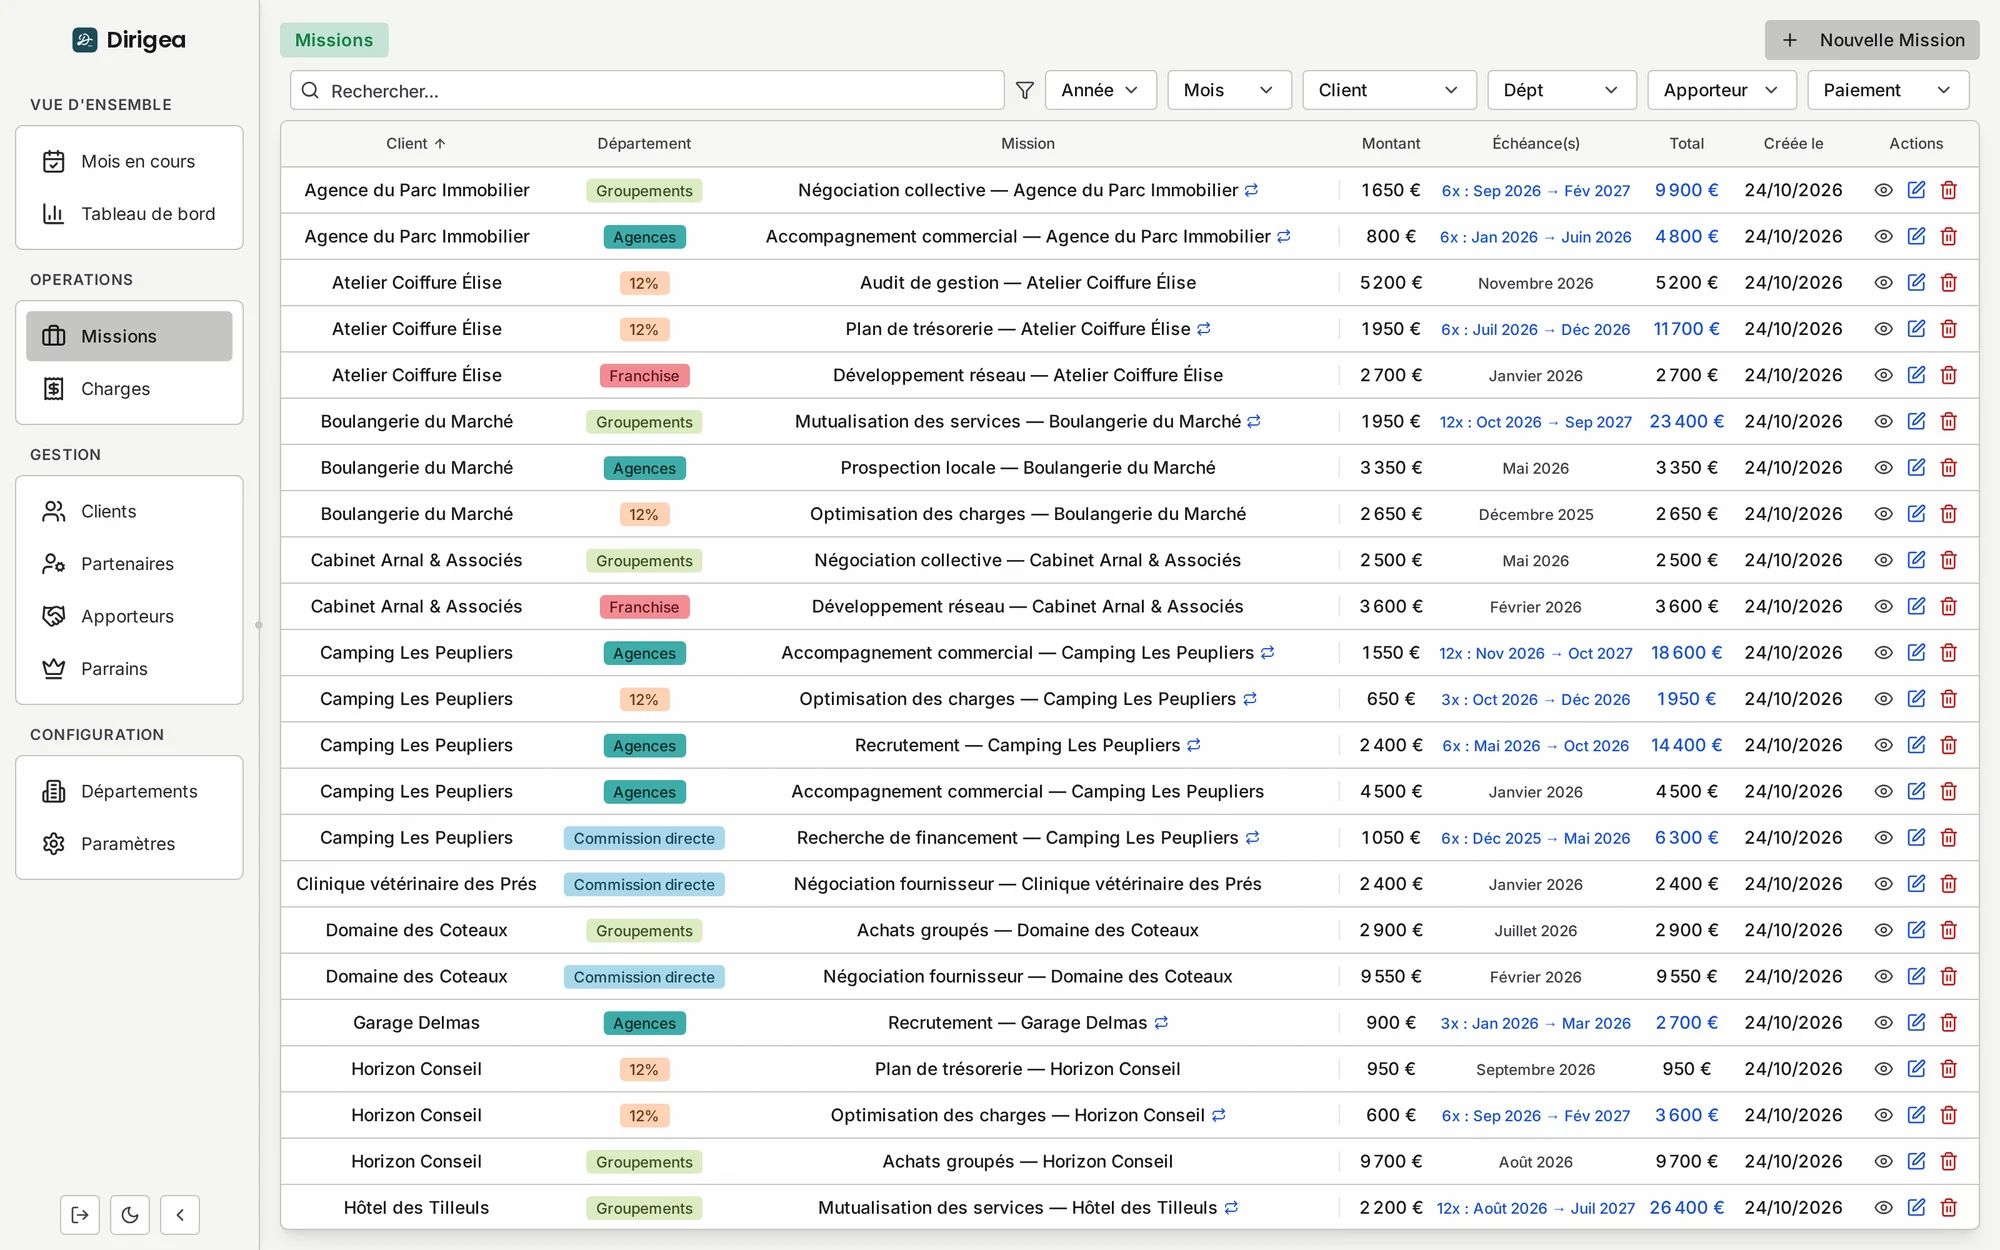View the Optimisation des charges Boulangerie mission

tap(1883, 513)
